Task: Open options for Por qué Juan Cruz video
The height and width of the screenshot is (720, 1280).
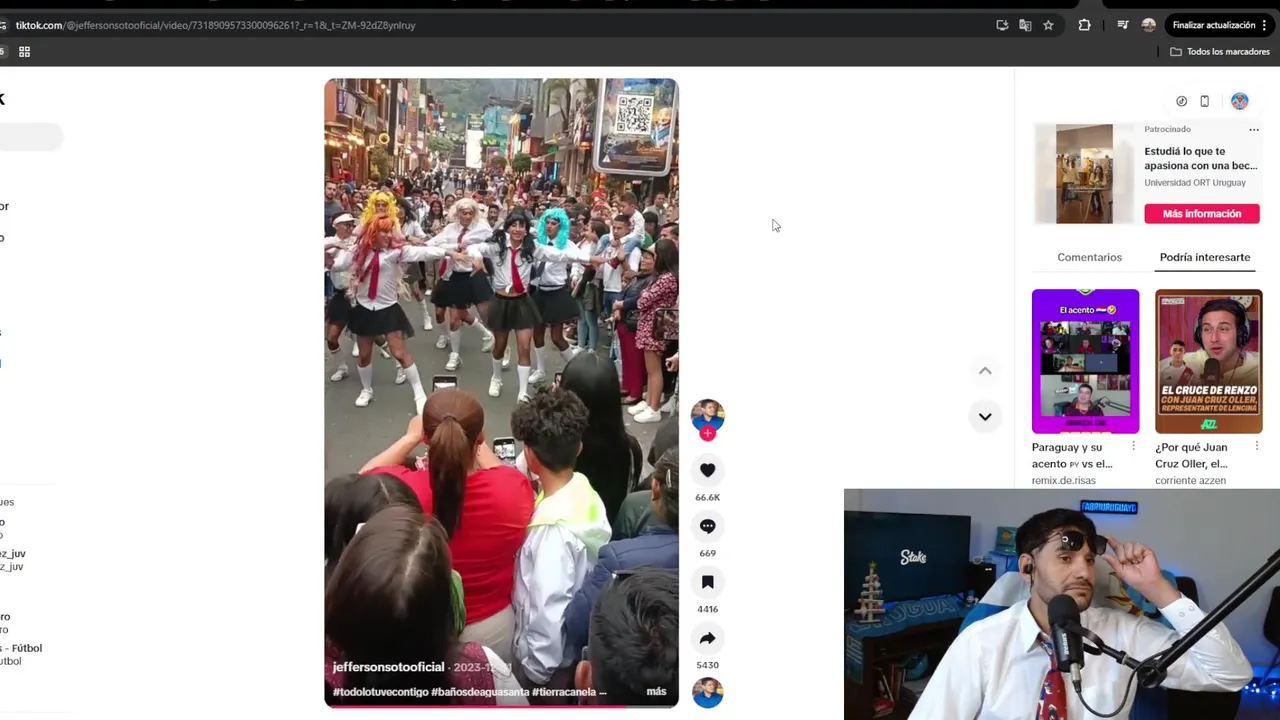Action: tap(1256, 447)
